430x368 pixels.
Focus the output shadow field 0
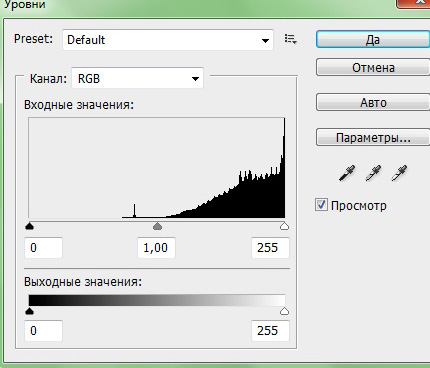pos(43,331)
